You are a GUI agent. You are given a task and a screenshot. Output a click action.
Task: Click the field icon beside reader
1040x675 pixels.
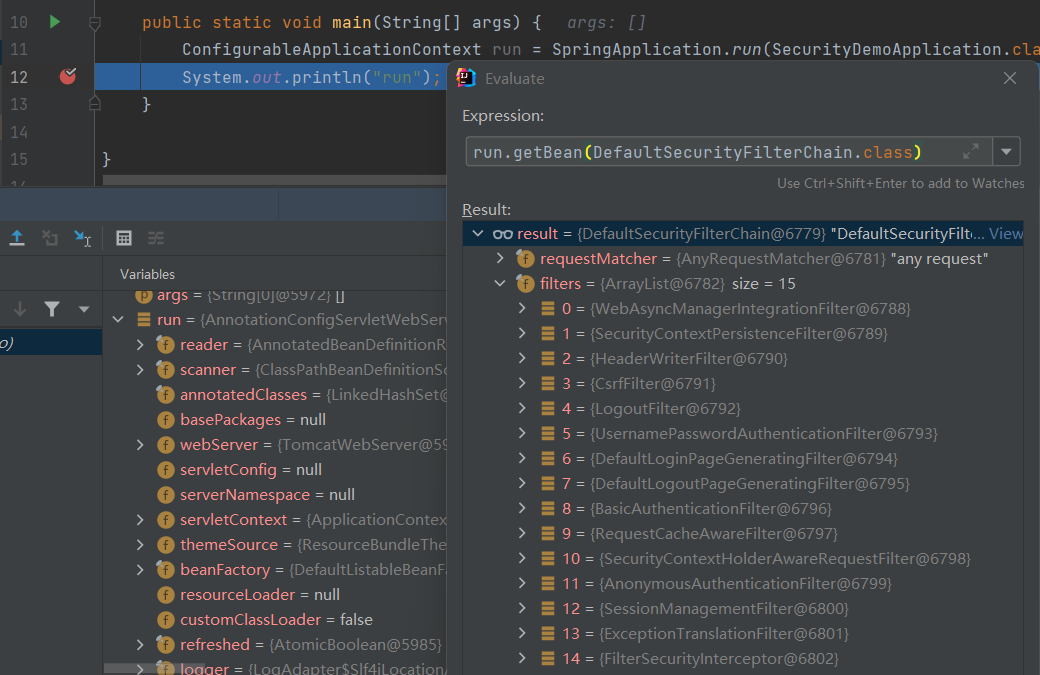point(165,345)
